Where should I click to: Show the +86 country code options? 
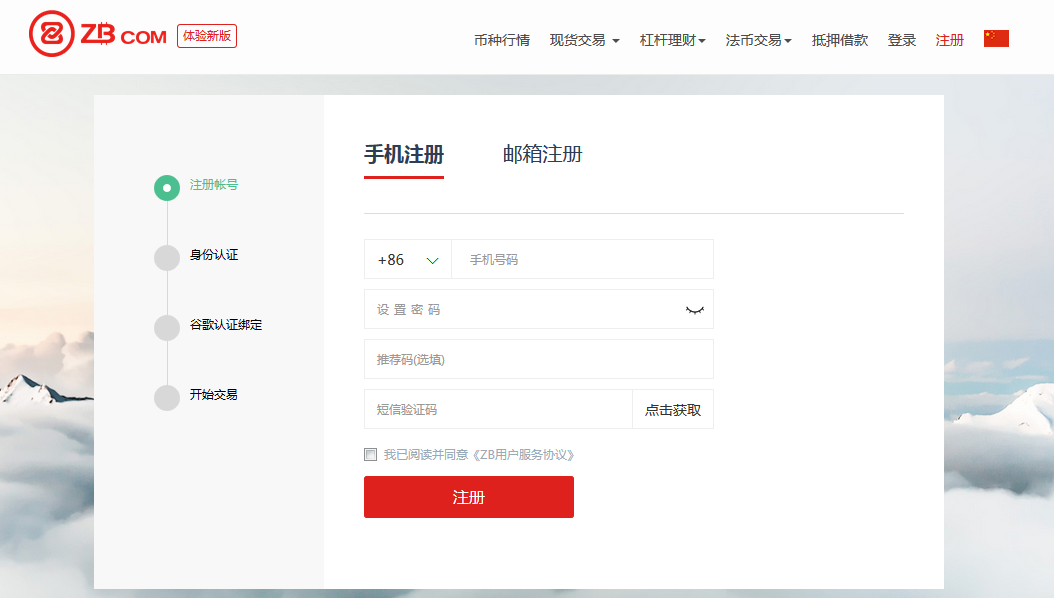pos(407,259)
